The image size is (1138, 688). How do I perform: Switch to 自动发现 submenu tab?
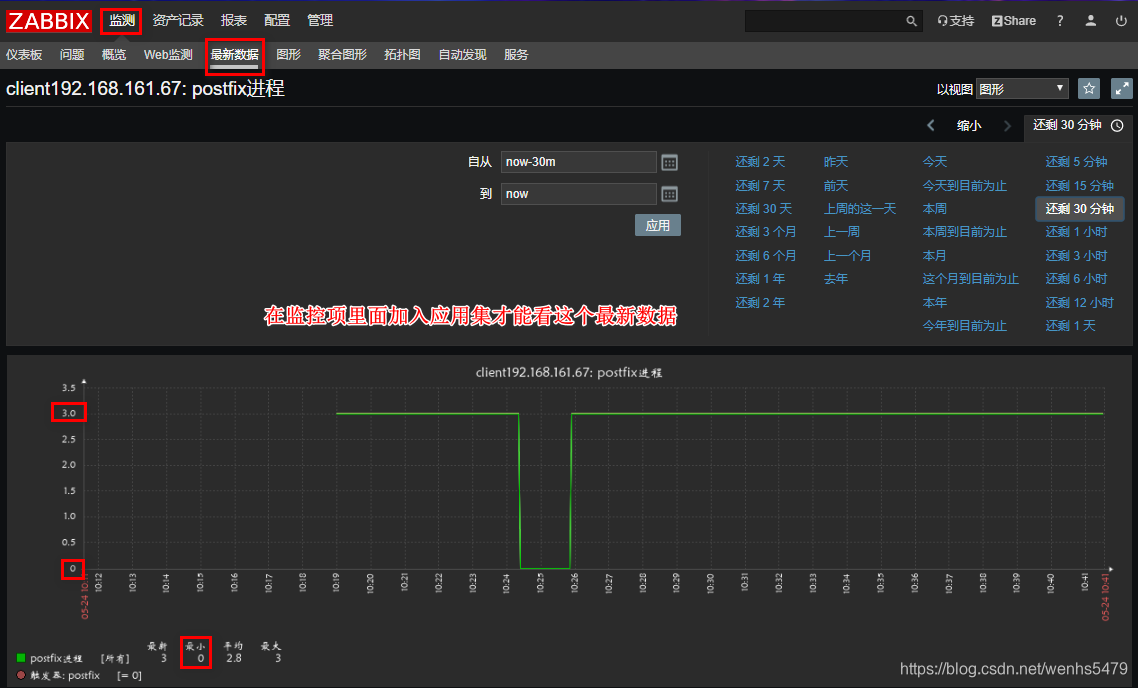pos(462,54)
